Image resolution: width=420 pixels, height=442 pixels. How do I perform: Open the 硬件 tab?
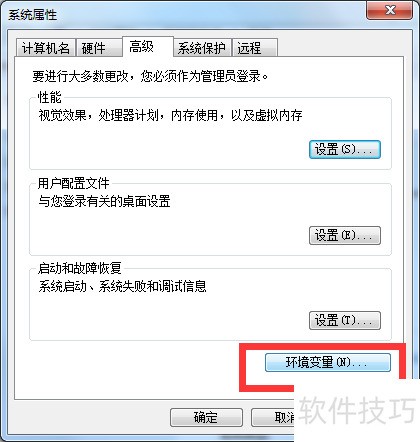98,48
